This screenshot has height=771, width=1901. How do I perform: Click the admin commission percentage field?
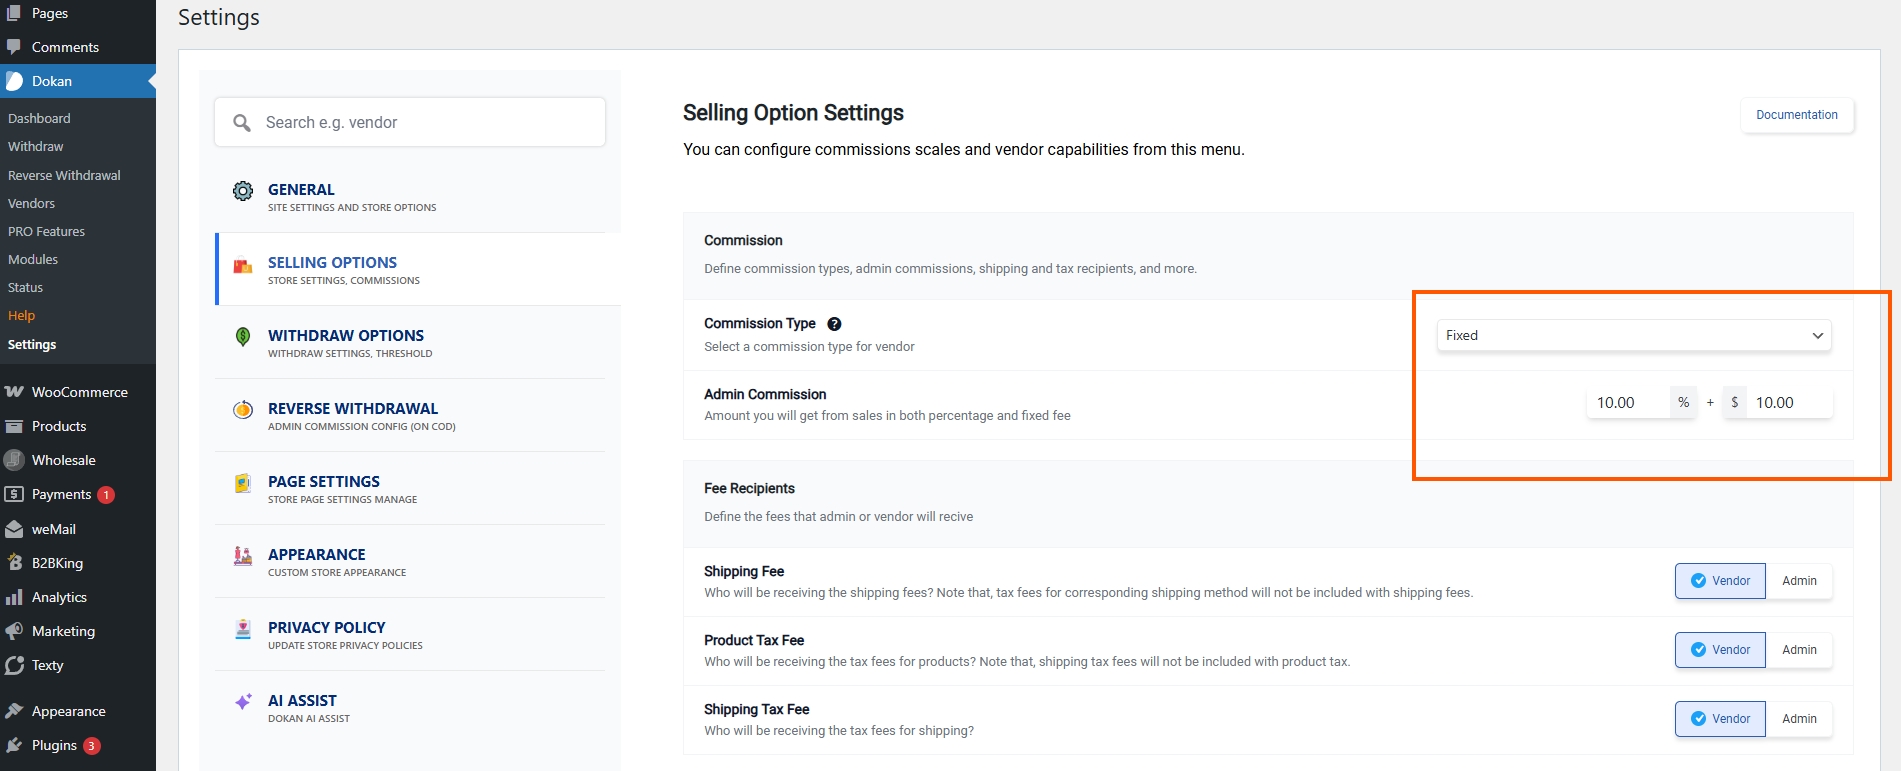click(x=1626, y=403)
